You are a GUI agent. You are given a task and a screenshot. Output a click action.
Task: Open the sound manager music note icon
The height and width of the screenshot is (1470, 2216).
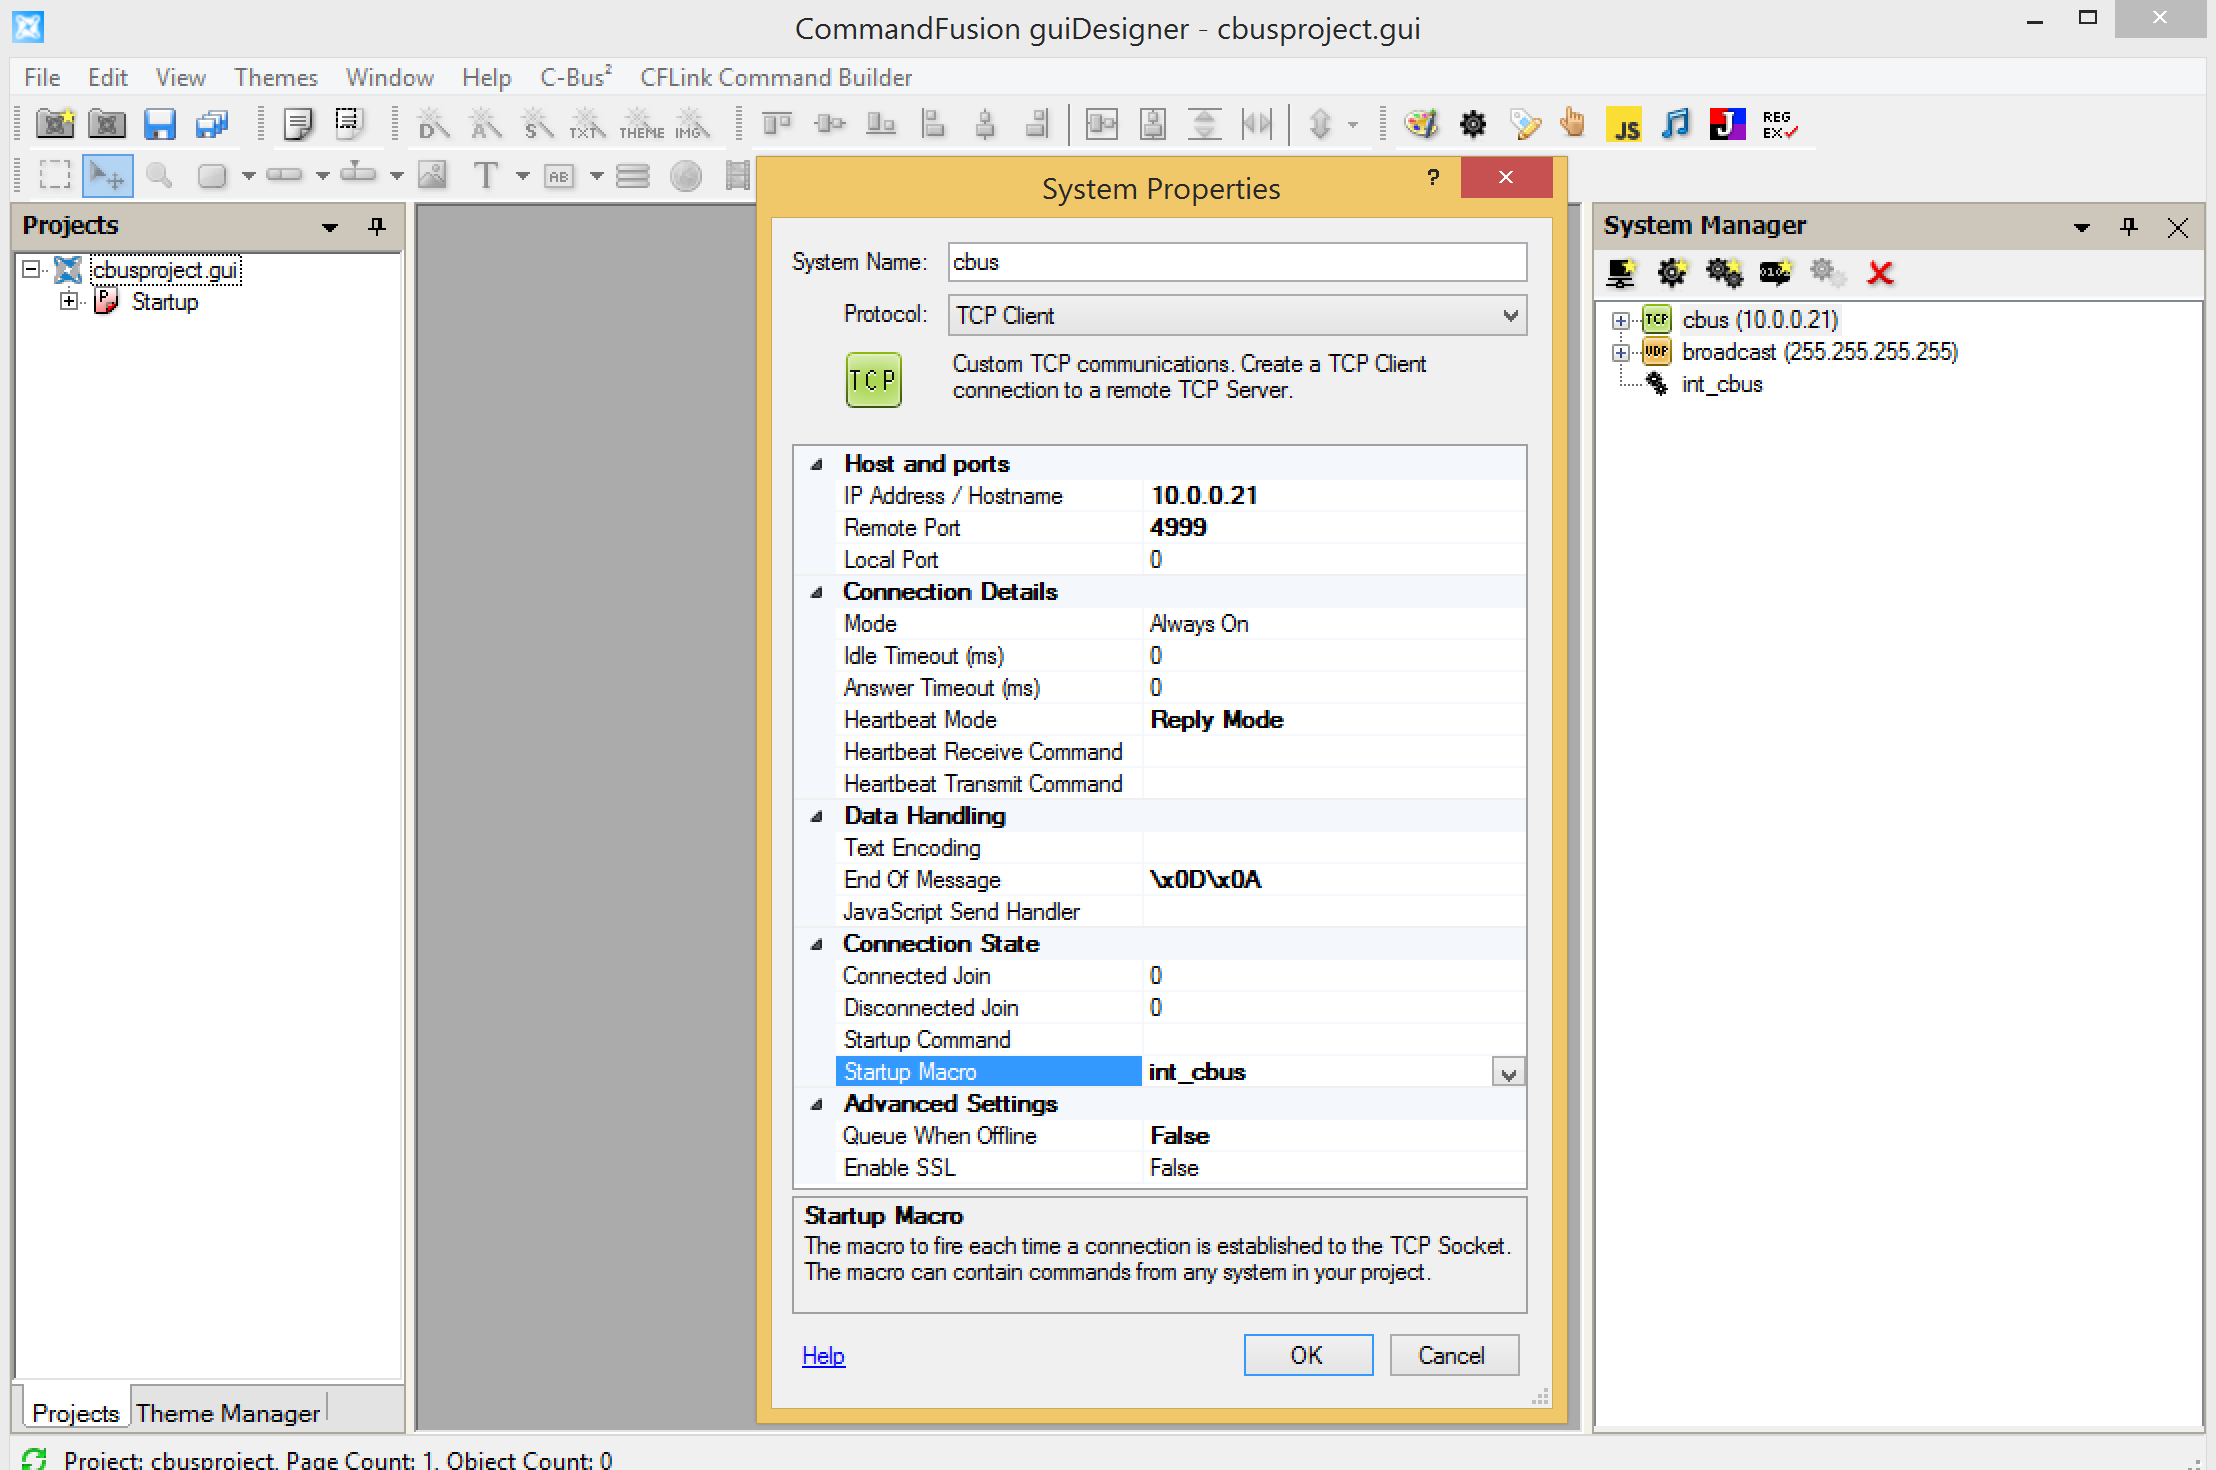[x=1675, y=124]
